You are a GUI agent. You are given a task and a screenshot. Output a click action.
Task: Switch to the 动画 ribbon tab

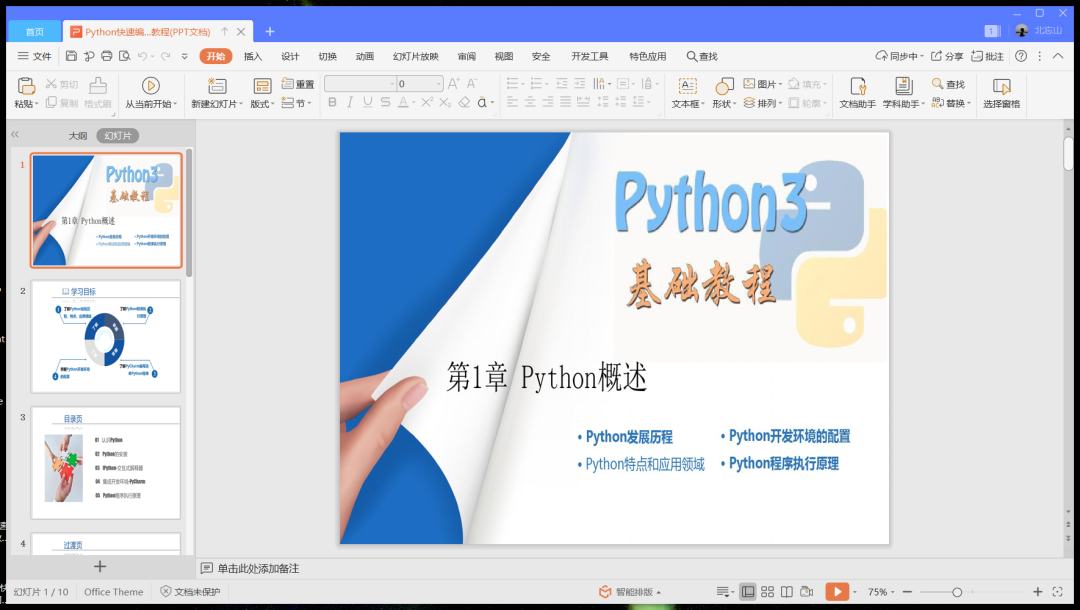[x=365, y=56]
